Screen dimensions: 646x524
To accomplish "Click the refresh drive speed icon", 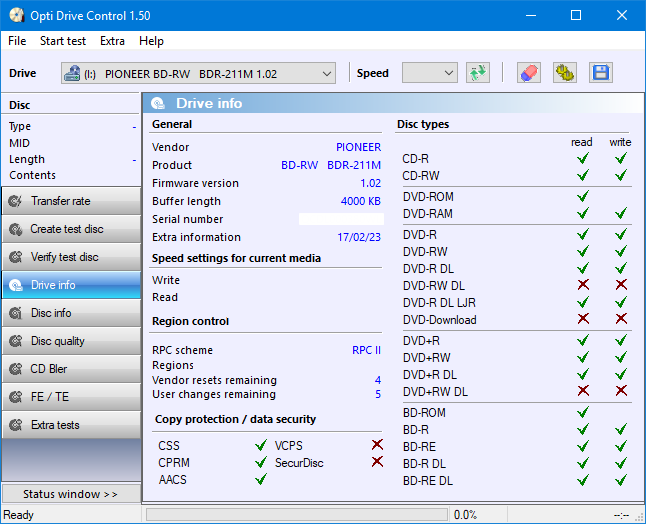I will click(478, 73).
